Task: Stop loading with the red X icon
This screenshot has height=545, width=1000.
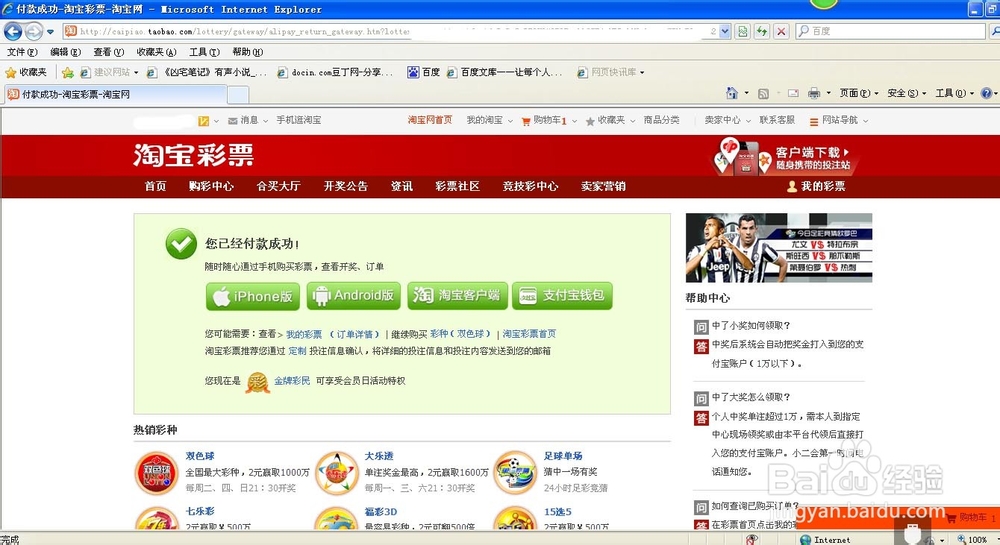Action: (x=781, y=31)
